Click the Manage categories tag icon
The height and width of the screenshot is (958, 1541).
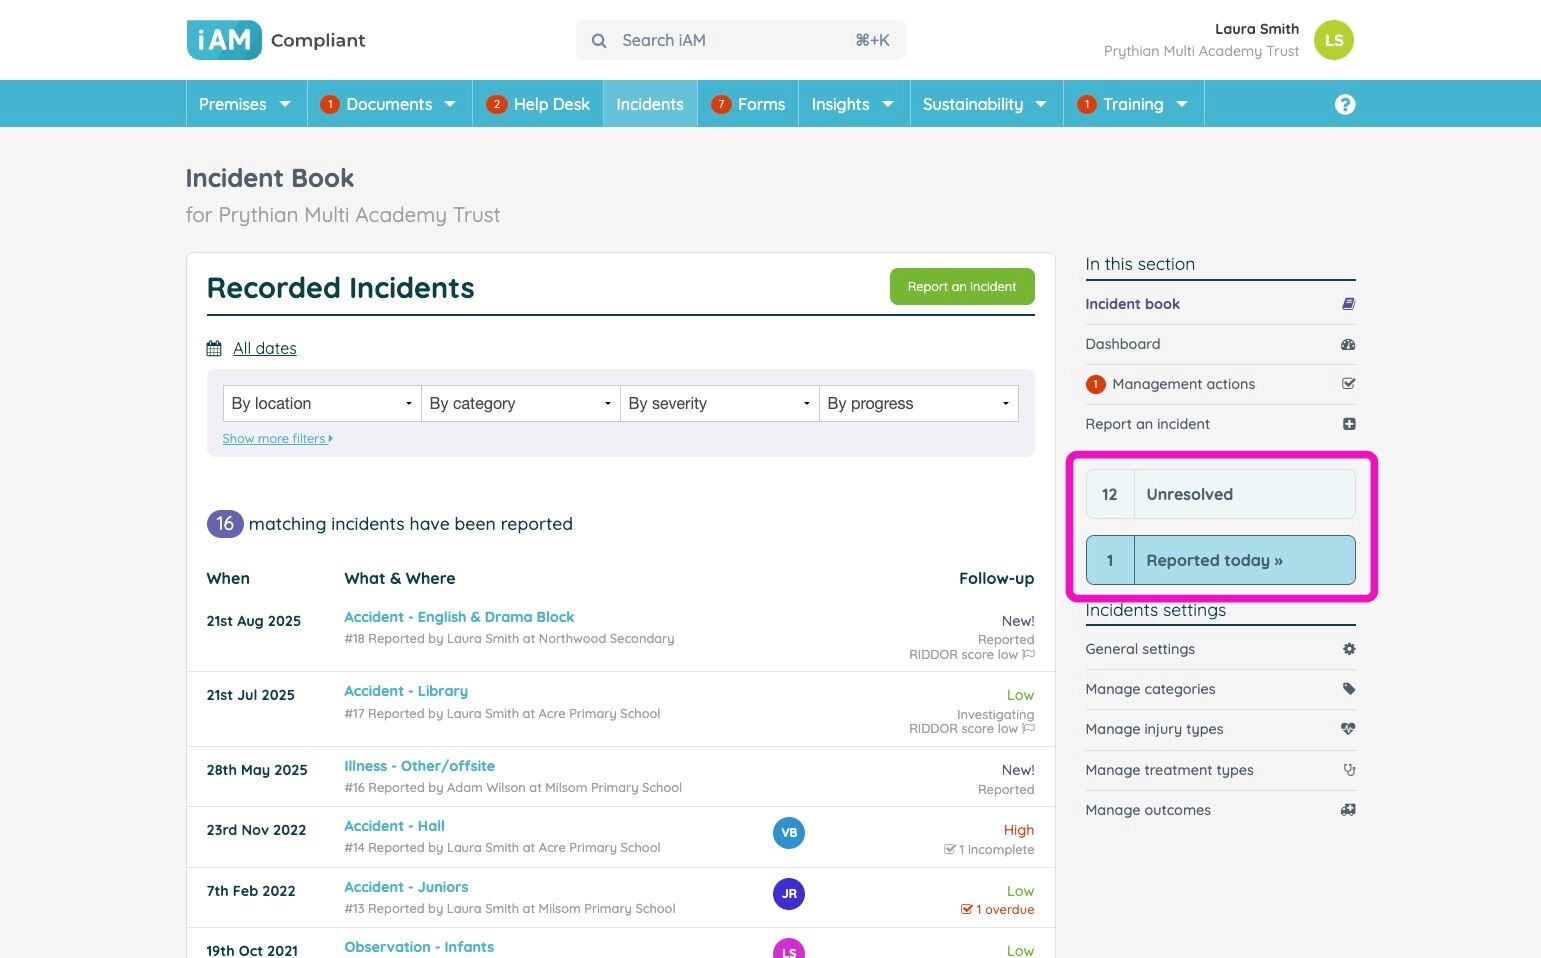[1349, 689]
